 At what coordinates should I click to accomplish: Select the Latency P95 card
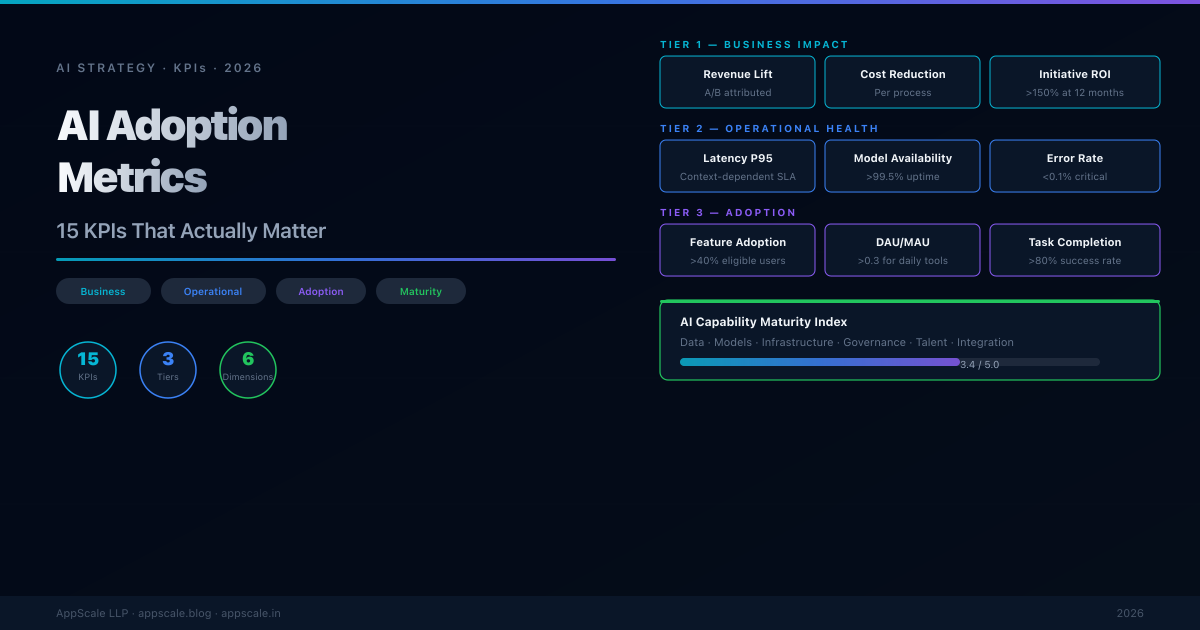pyautogui.click(x=738, y=166)
